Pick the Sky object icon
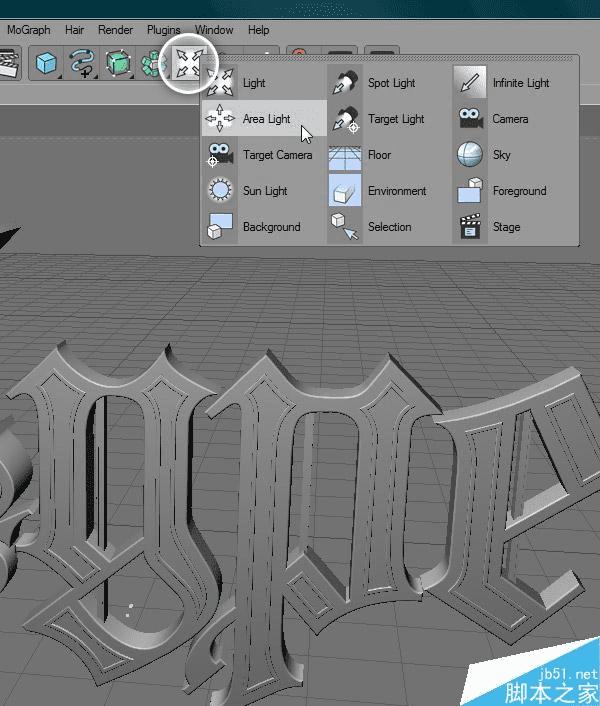The image size is (600, 706). [x=470, y=154]
